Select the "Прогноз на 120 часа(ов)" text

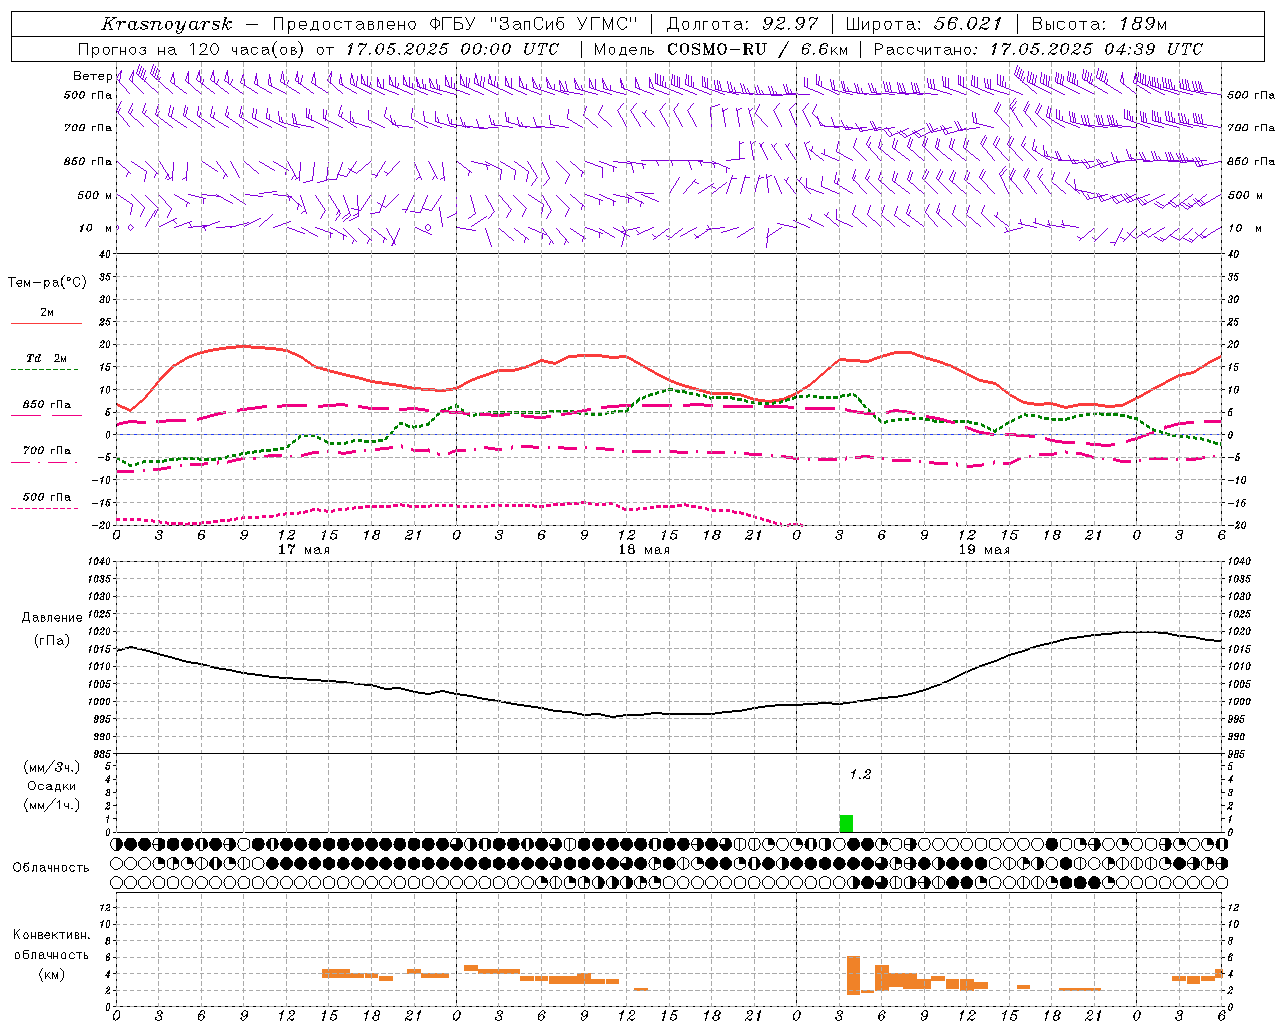click(x=192, y=49)
